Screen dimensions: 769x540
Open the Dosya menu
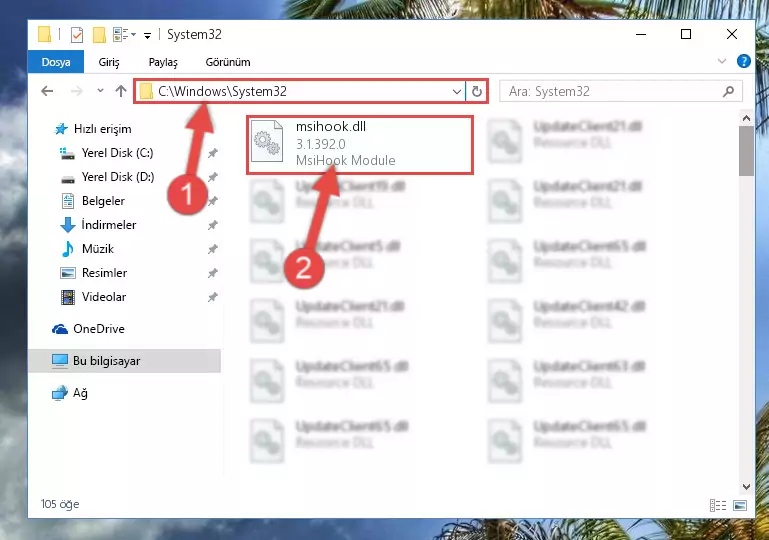tap(56, 62)
